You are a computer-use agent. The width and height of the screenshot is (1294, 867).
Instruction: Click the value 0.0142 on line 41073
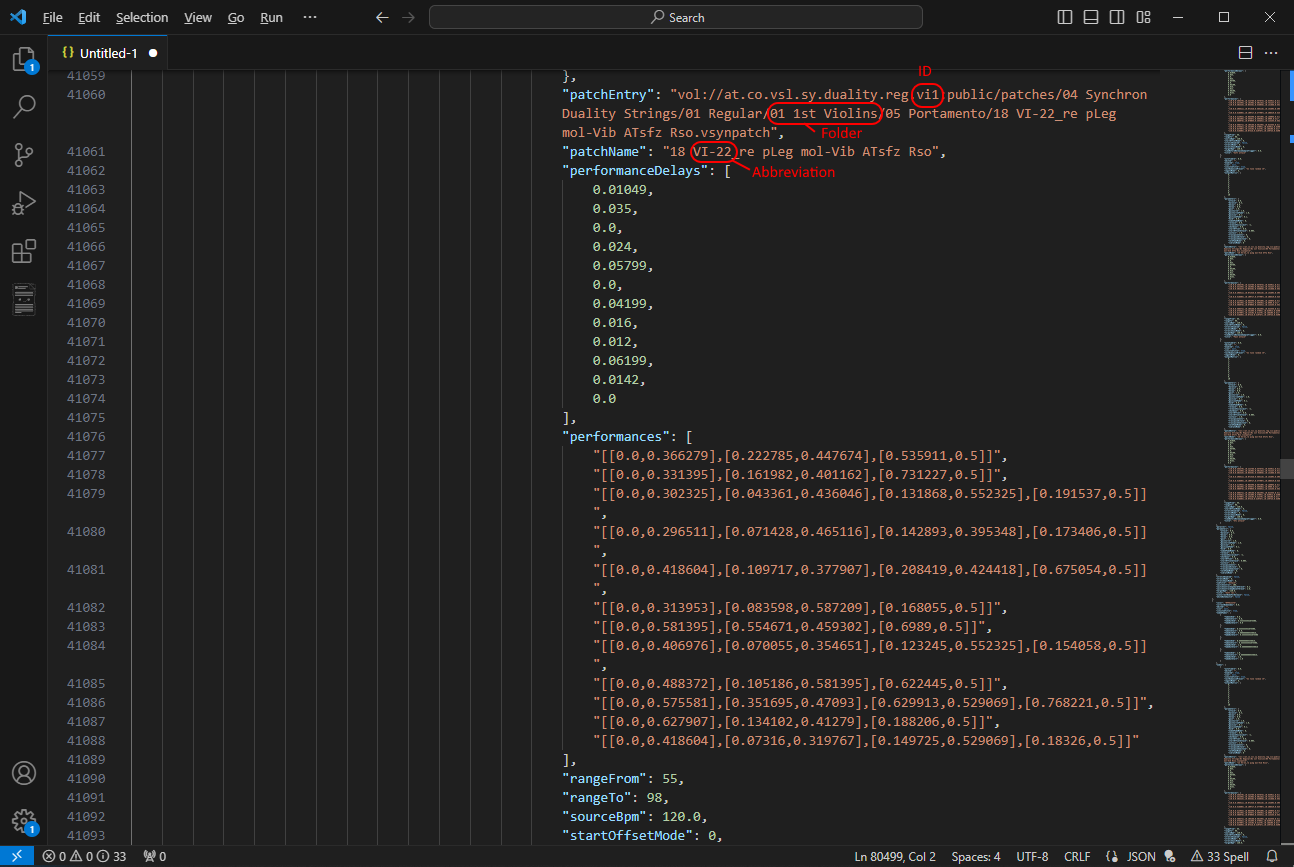coord(616,380)
